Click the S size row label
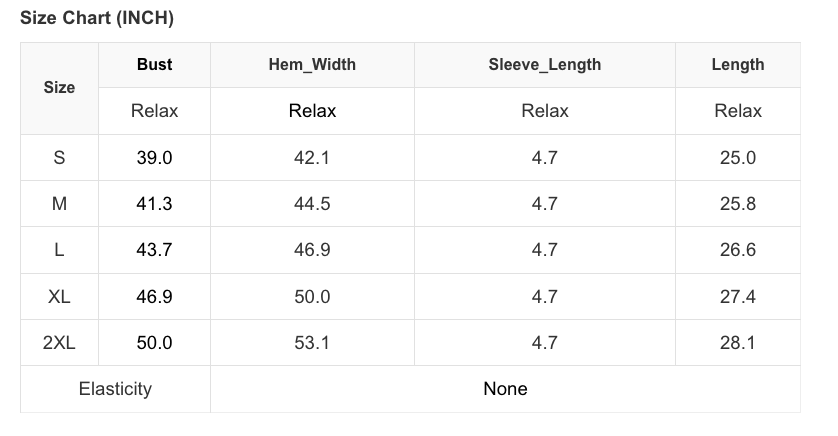Viewport: 838px width, 436px height. click(59, 158)
